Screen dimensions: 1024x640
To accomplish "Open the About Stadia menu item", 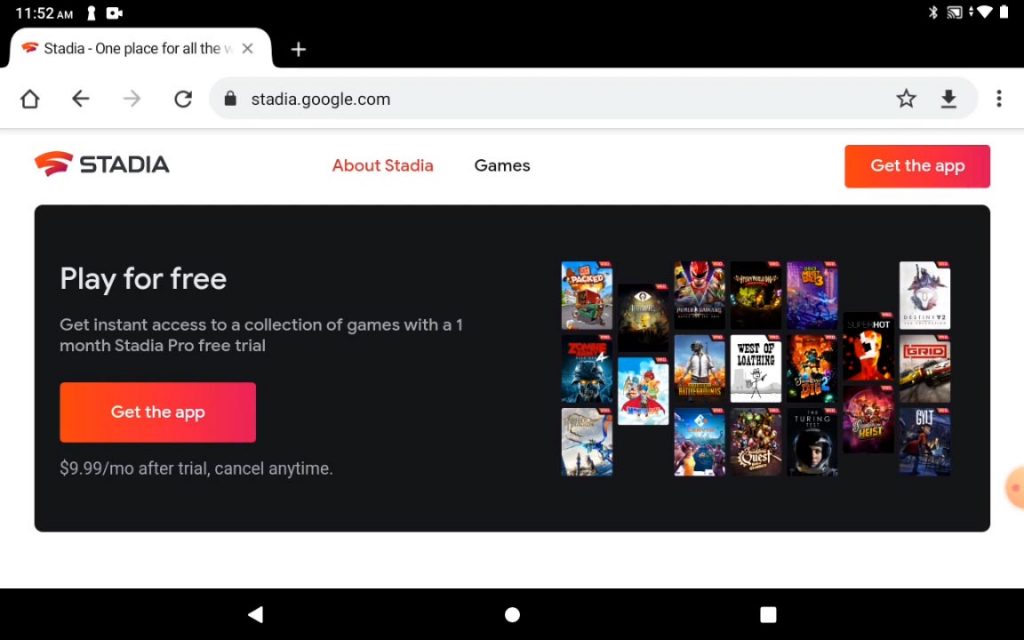I will point(383,165).
